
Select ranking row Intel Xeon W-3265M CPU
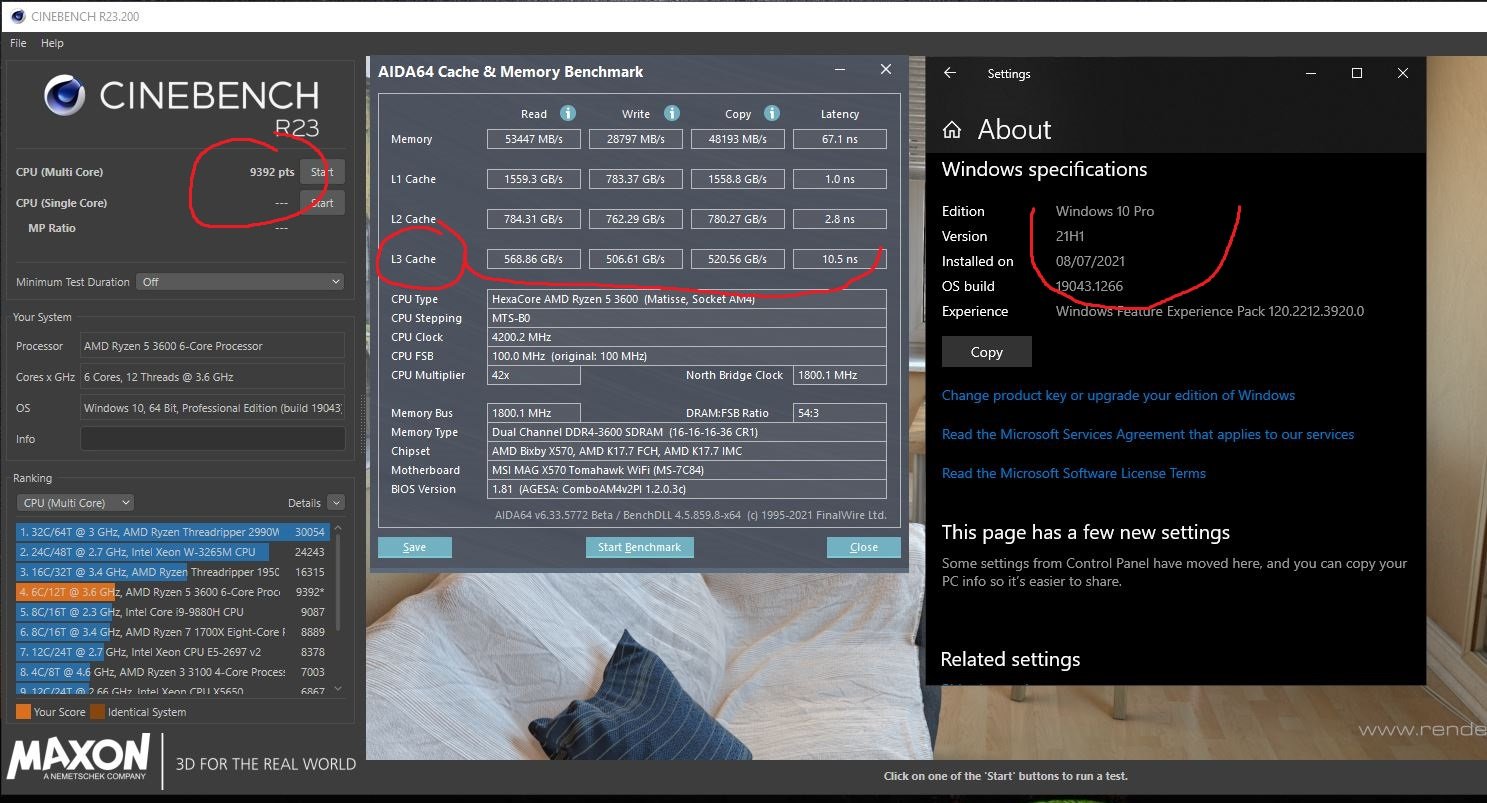click(172, 552)
